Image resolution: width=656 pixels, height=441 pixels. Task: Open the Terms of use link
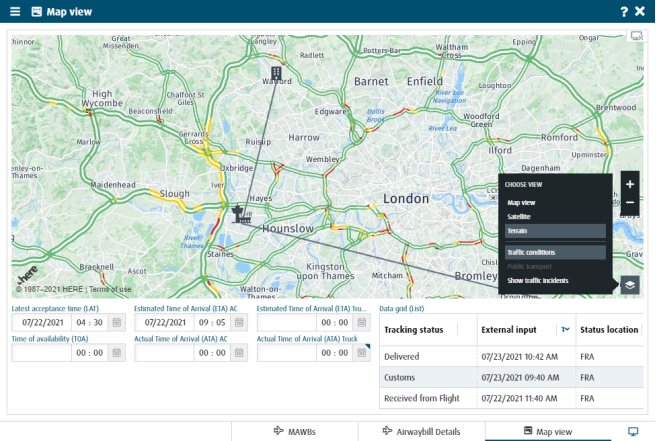pos(110,289)
